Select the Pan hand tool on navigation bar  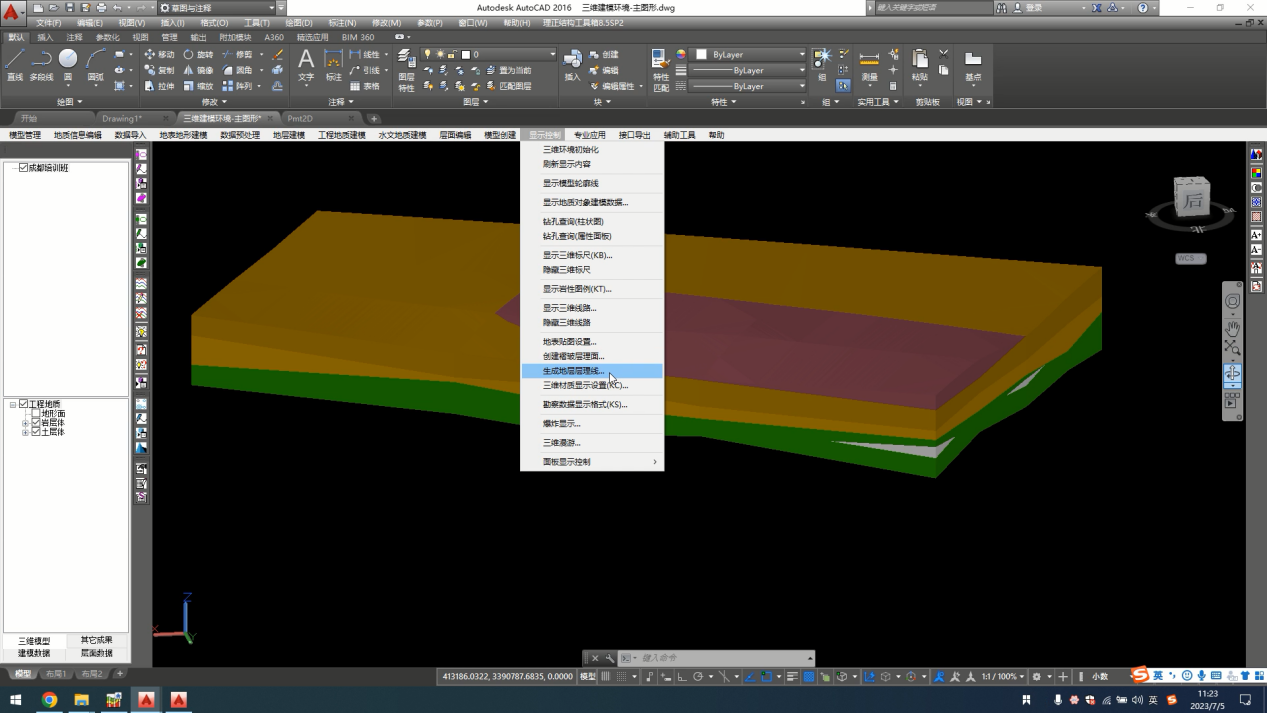coord(1232,327)
